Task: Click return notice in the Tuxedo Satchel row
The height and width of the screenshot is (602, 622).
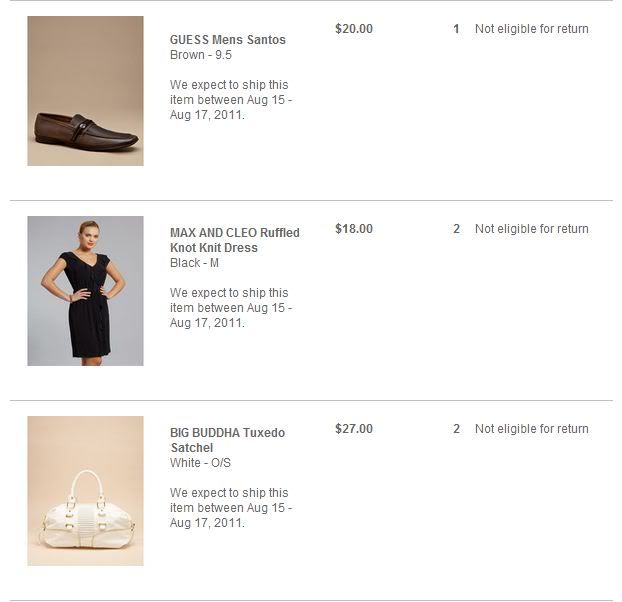Action: coord(531,429)
